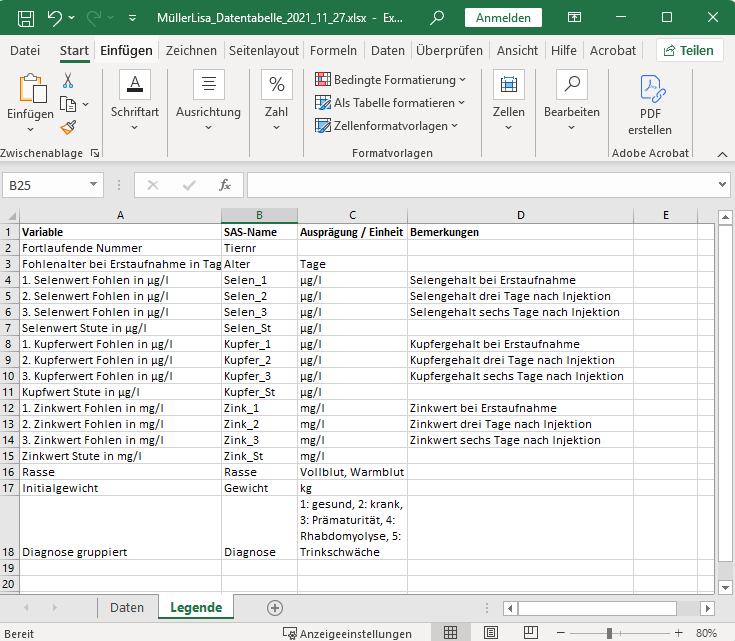Open the Name Box dropdown arrow

pos(94,184)
